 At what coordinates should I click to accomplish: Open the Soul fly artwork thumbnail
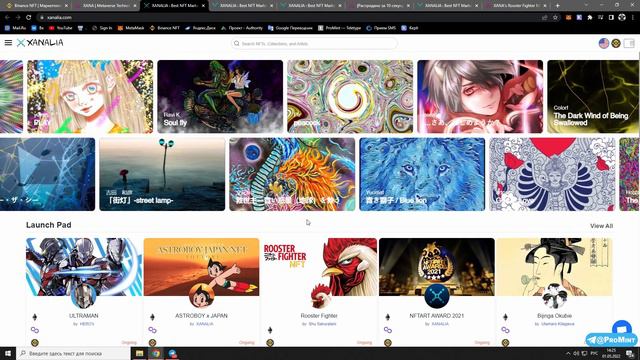click(x=220, y=96)
